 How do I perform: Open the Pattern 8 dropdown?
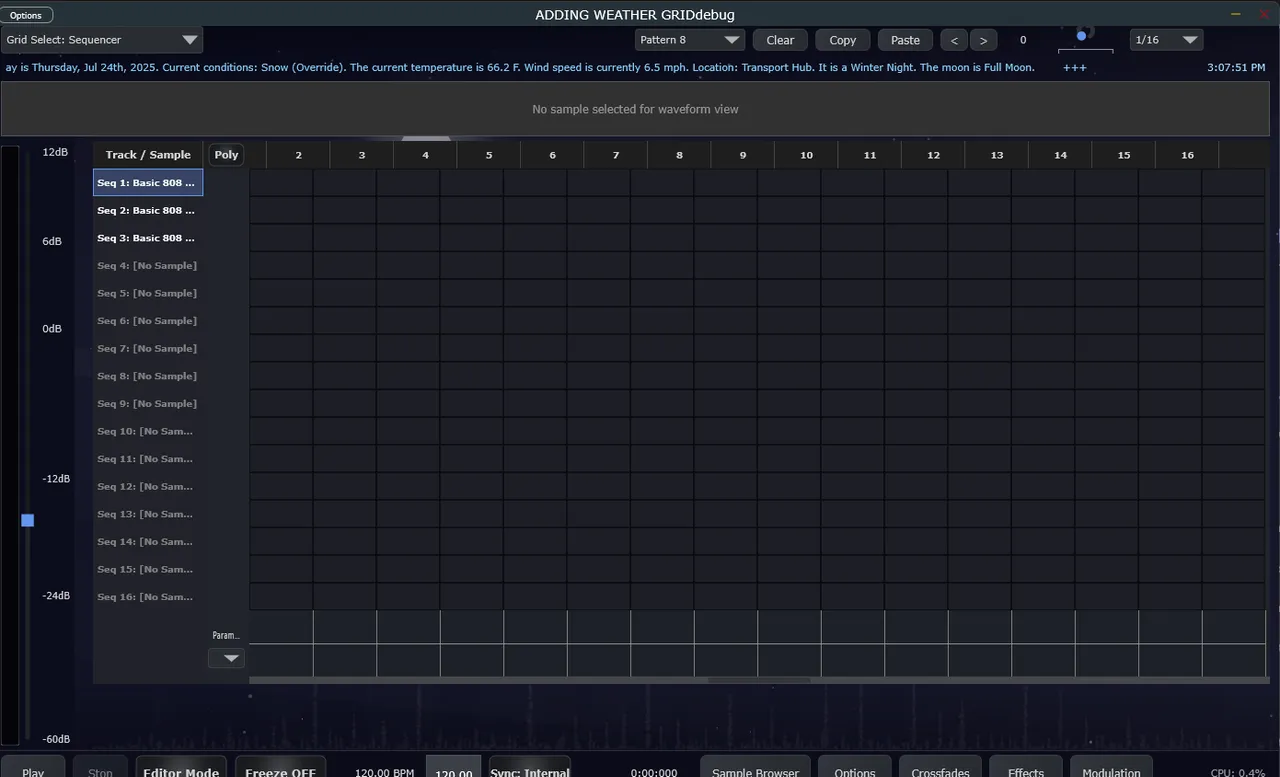point(690,40)
